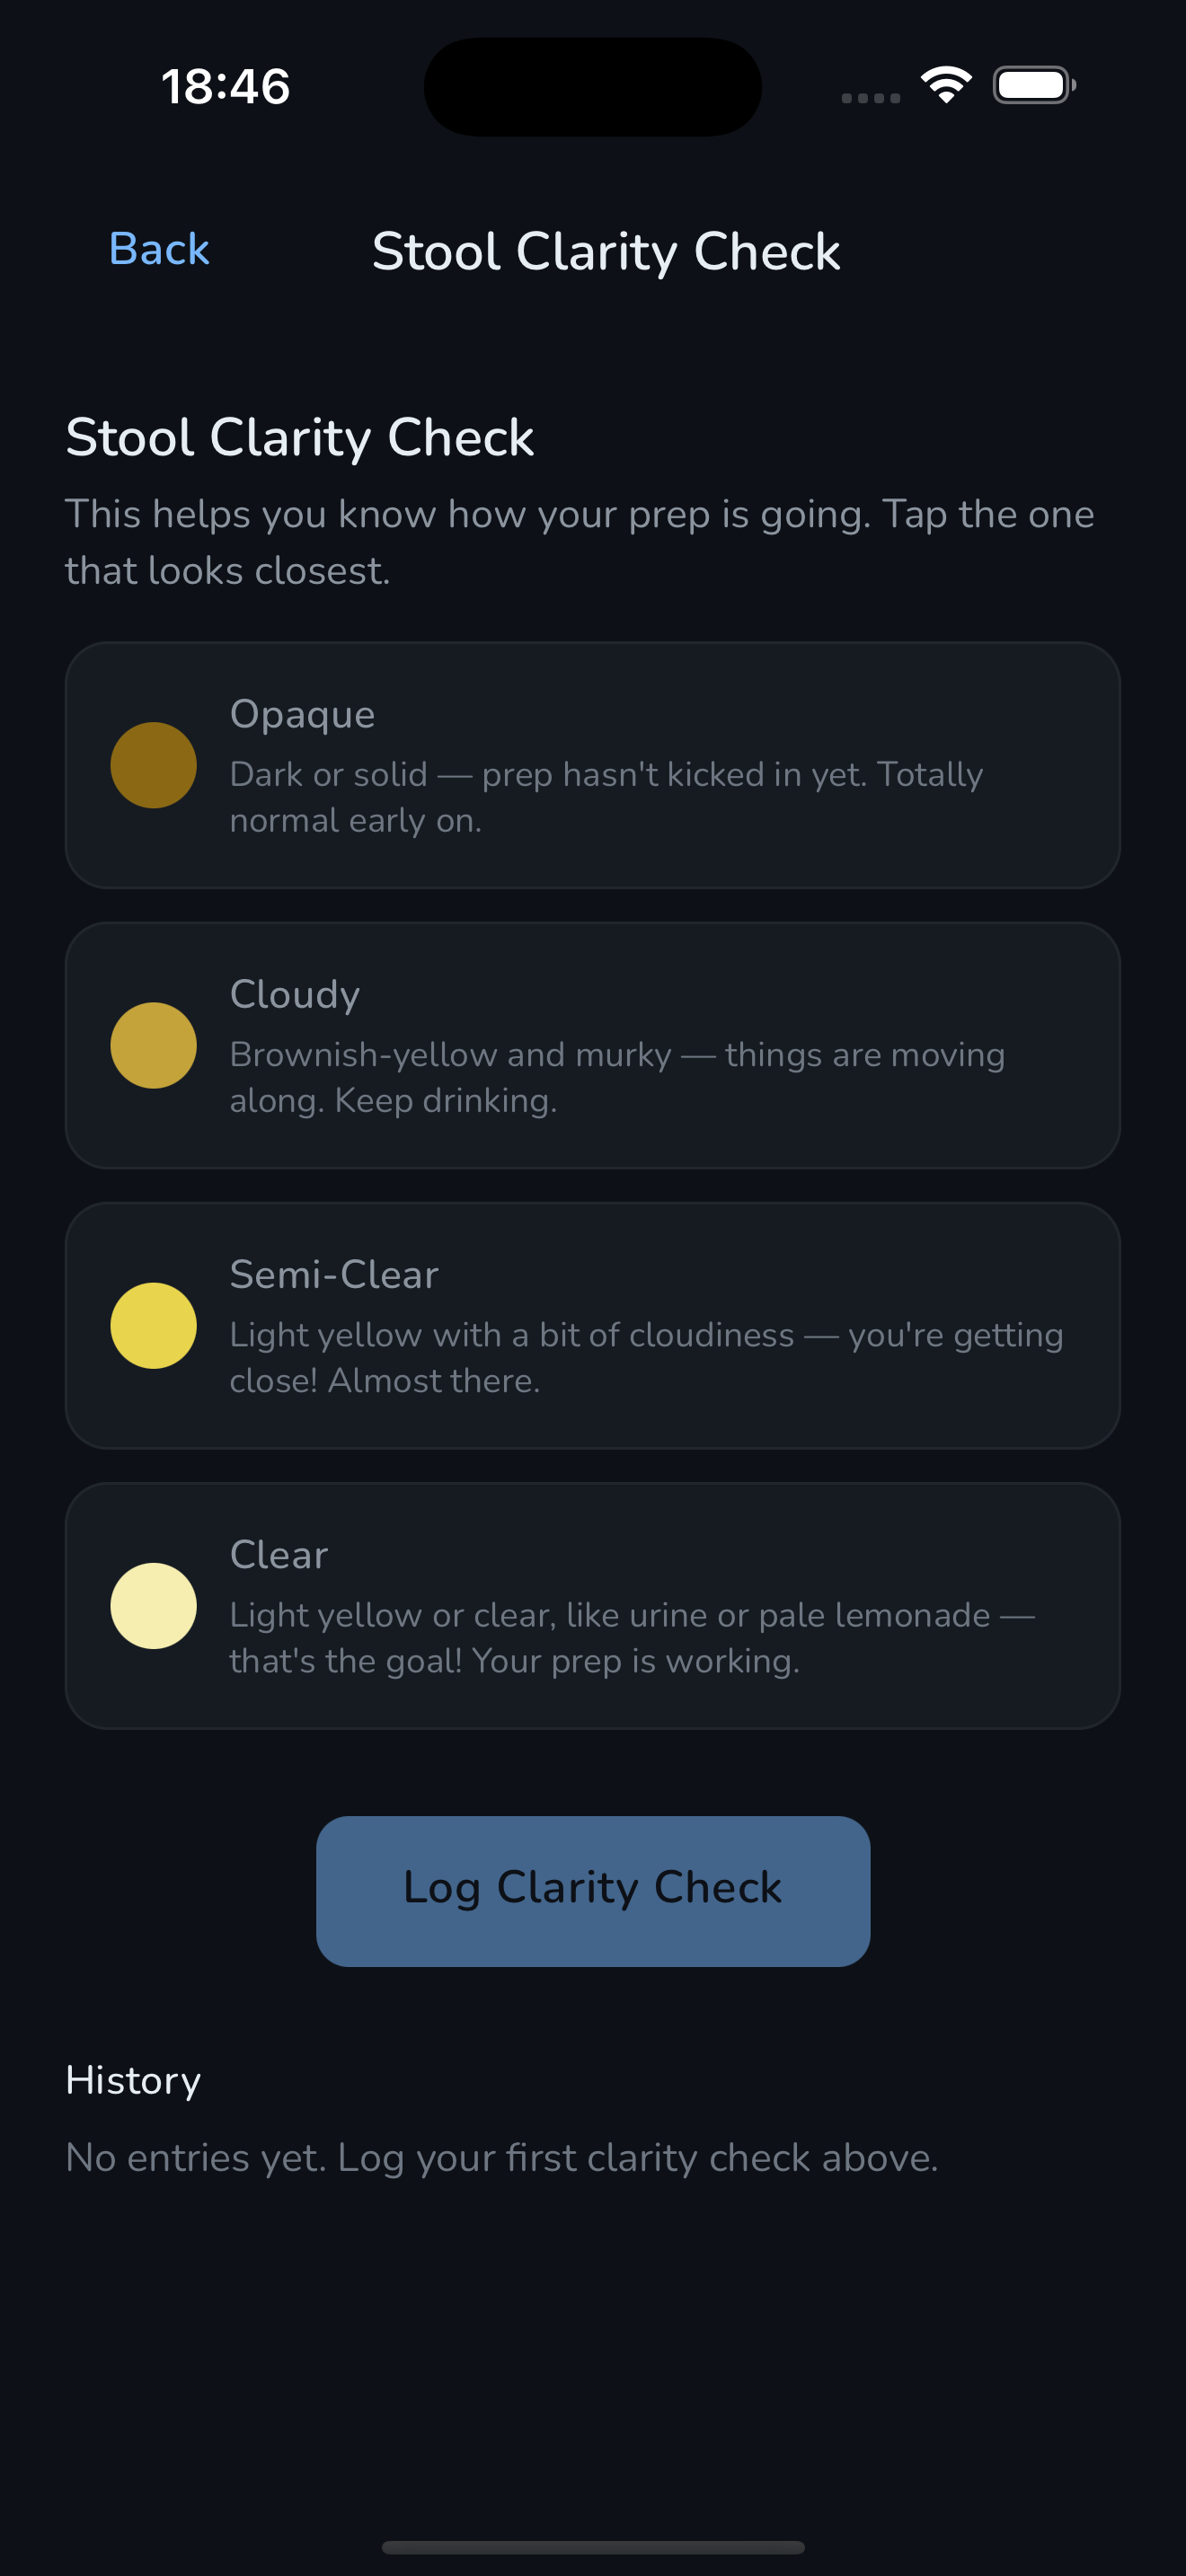1186x2576 pixels.
Task: Tap the cellular signal dots indicator
Action: (870, 98)
